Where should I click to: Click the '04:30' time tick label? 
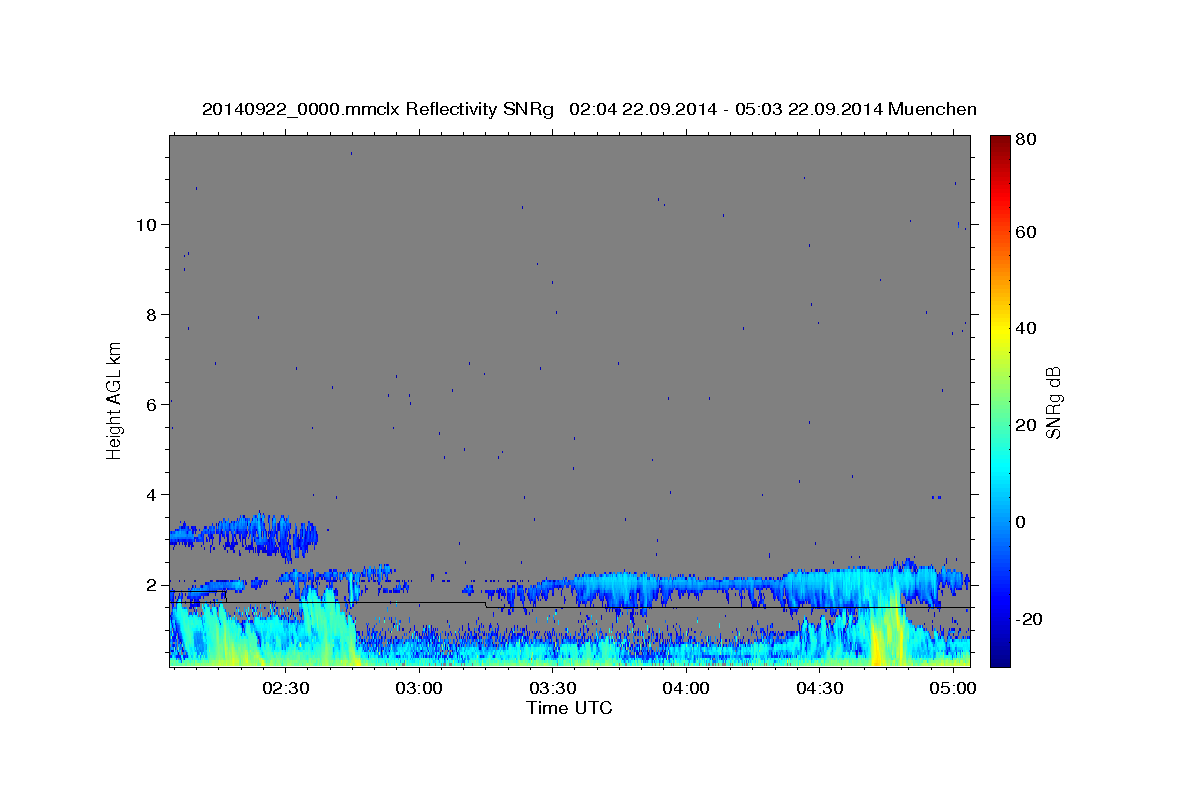(820, 689)
